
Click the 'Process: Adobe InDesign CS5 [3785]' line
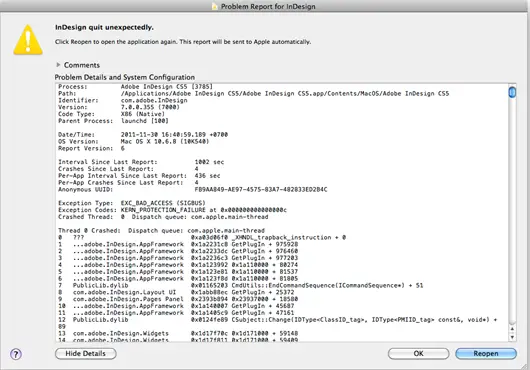(x=135, y=87)
